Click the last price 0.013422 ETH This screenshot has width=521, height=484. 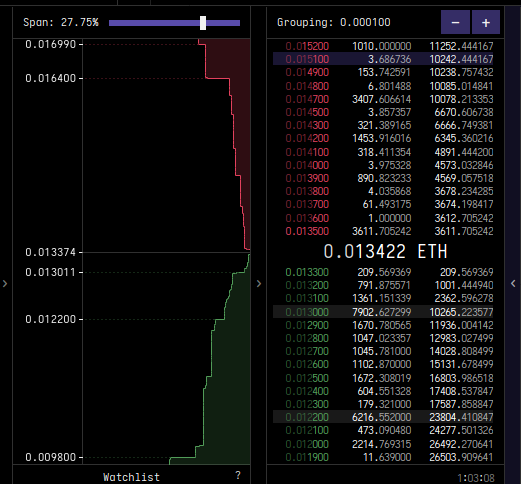[x=385, y=251]
